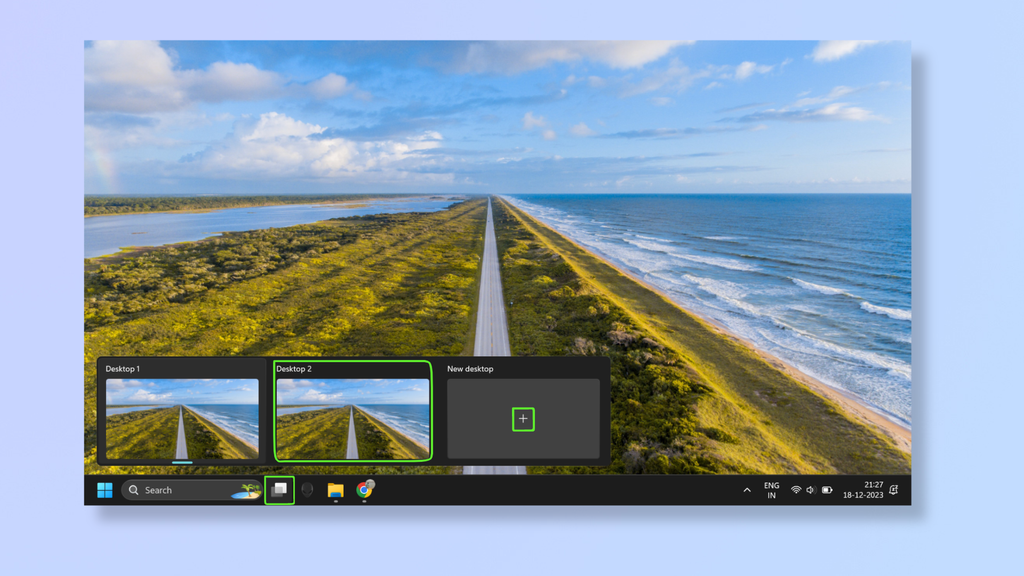Screen dimensions: 1024x576
Task: Open the Start menu
Action: pyautogui.click(x=105, y=490)
